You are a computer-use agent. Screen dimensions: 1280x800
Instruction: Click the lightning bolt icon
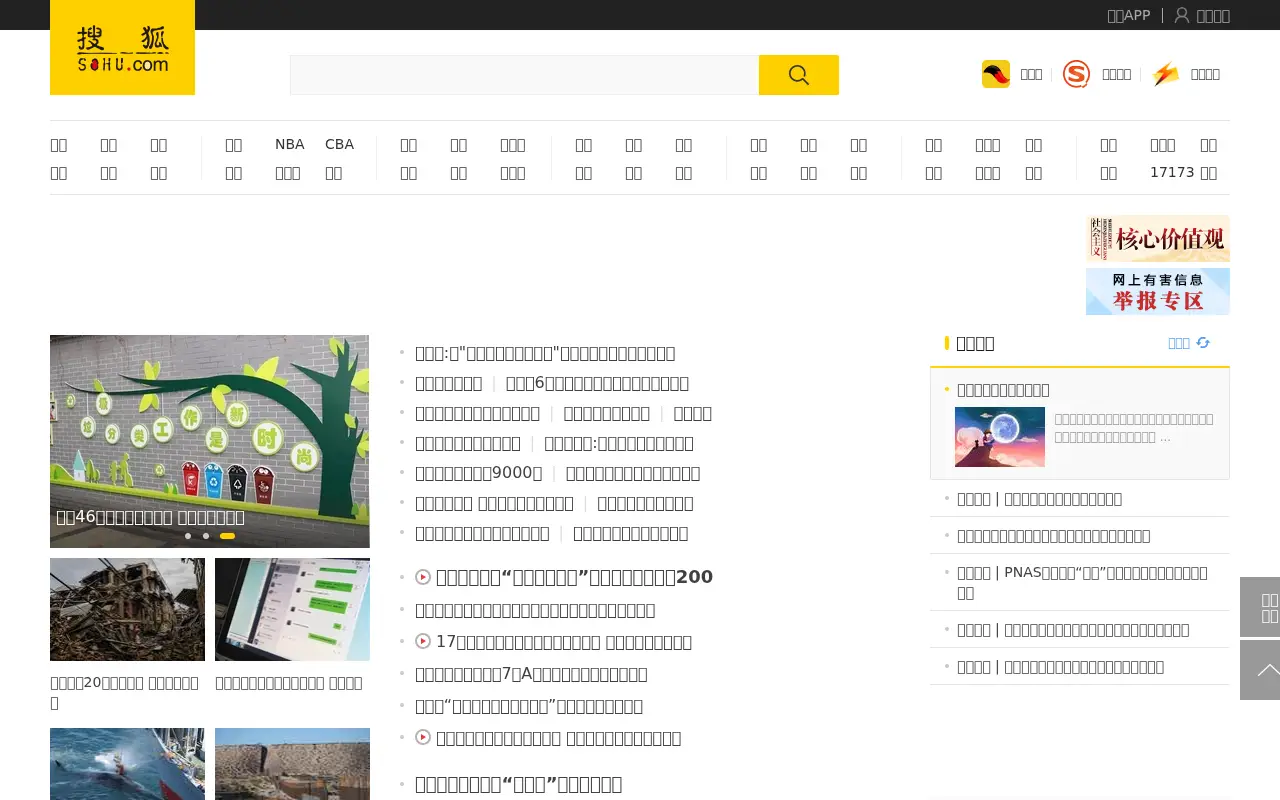pos(1165,74)
